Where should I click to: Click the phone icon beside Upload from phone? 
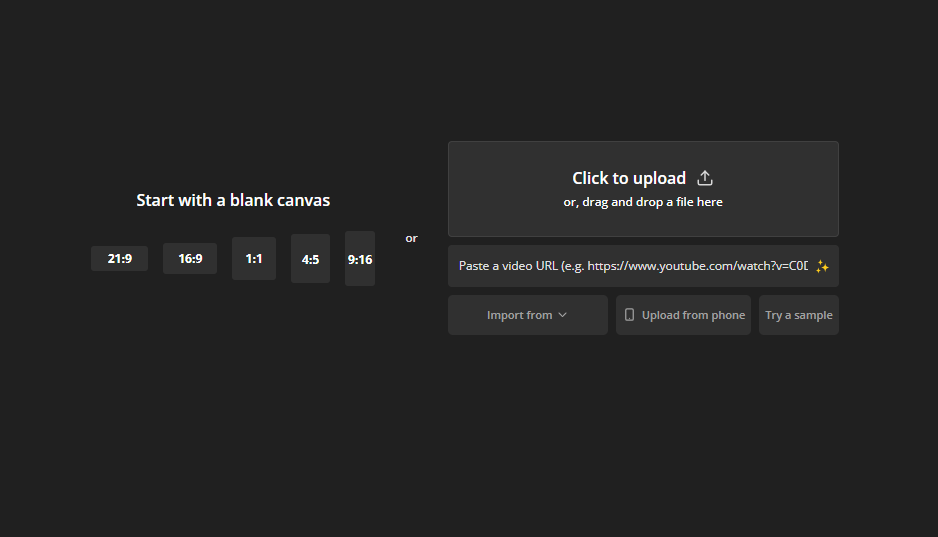(629, 315)
